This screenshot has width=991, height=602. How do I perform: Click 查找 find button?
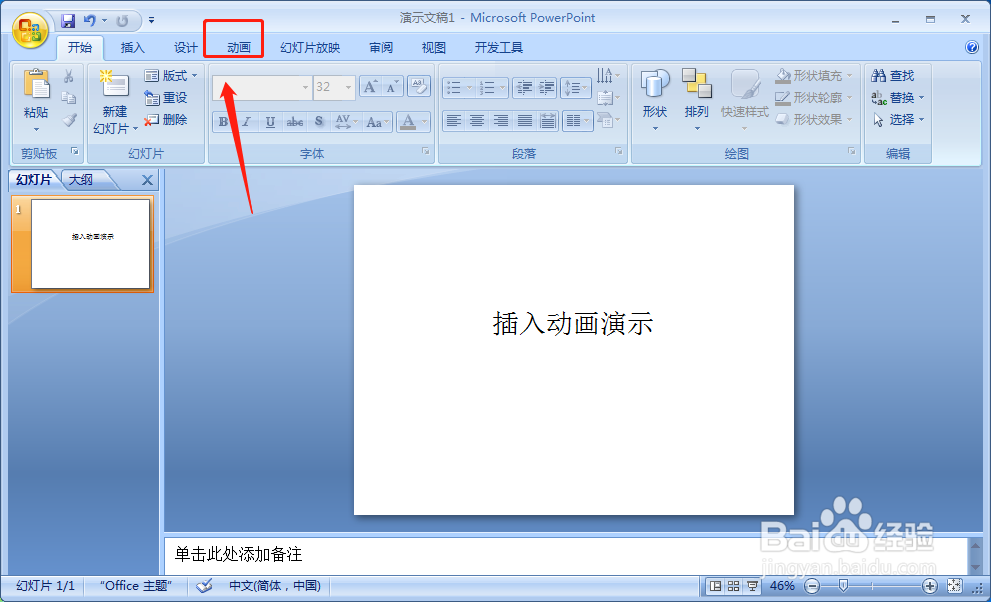[x=892, y=76]
